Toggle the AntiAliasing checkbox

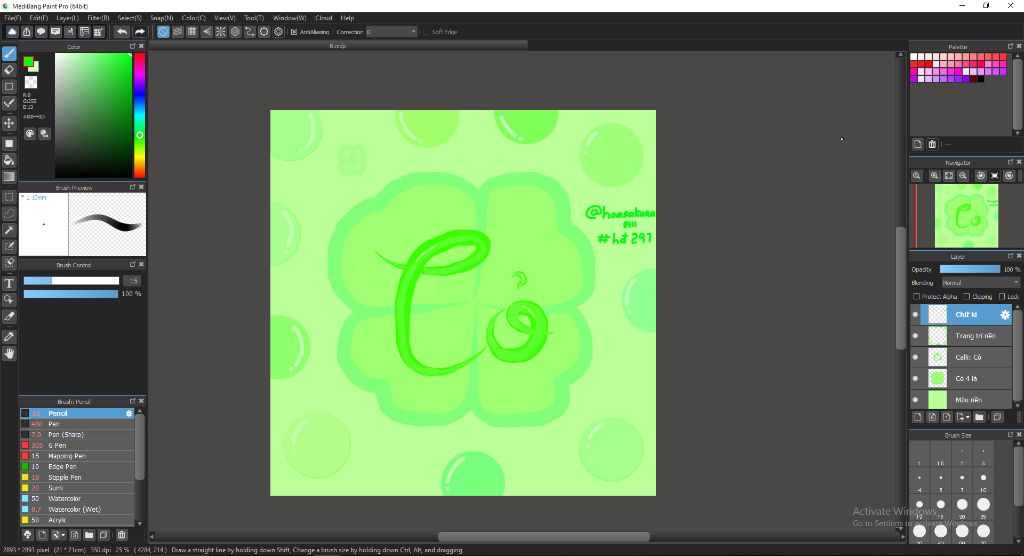tap(294, 32)
